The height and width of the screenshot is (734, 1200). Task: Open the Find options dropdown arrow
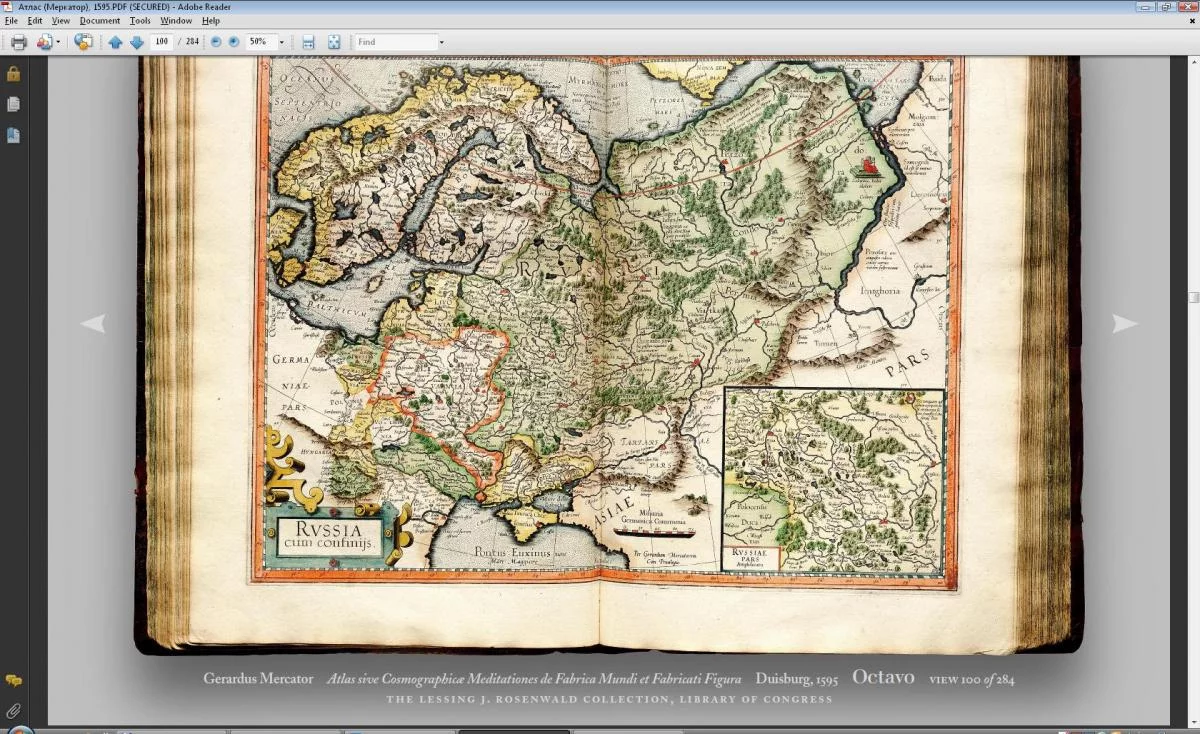pos(442,42)
